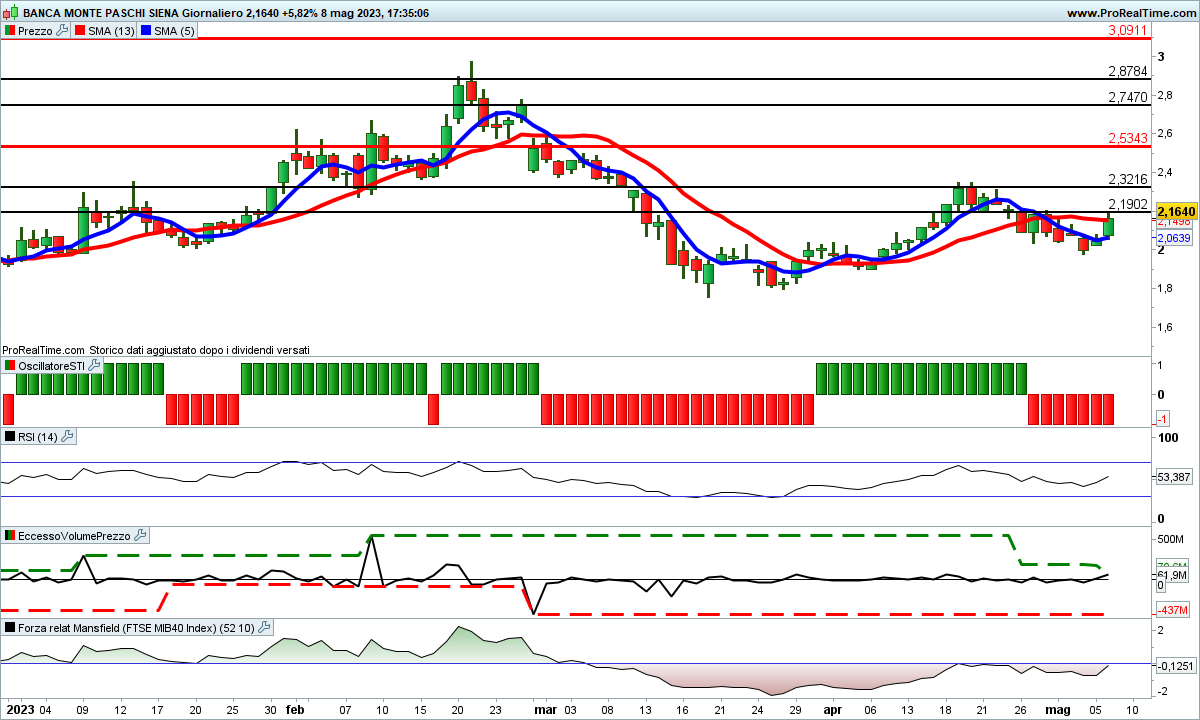Viewport: 1200px width, 720px height.
Task: Select the Prezzo label
Action: (36, 31)
